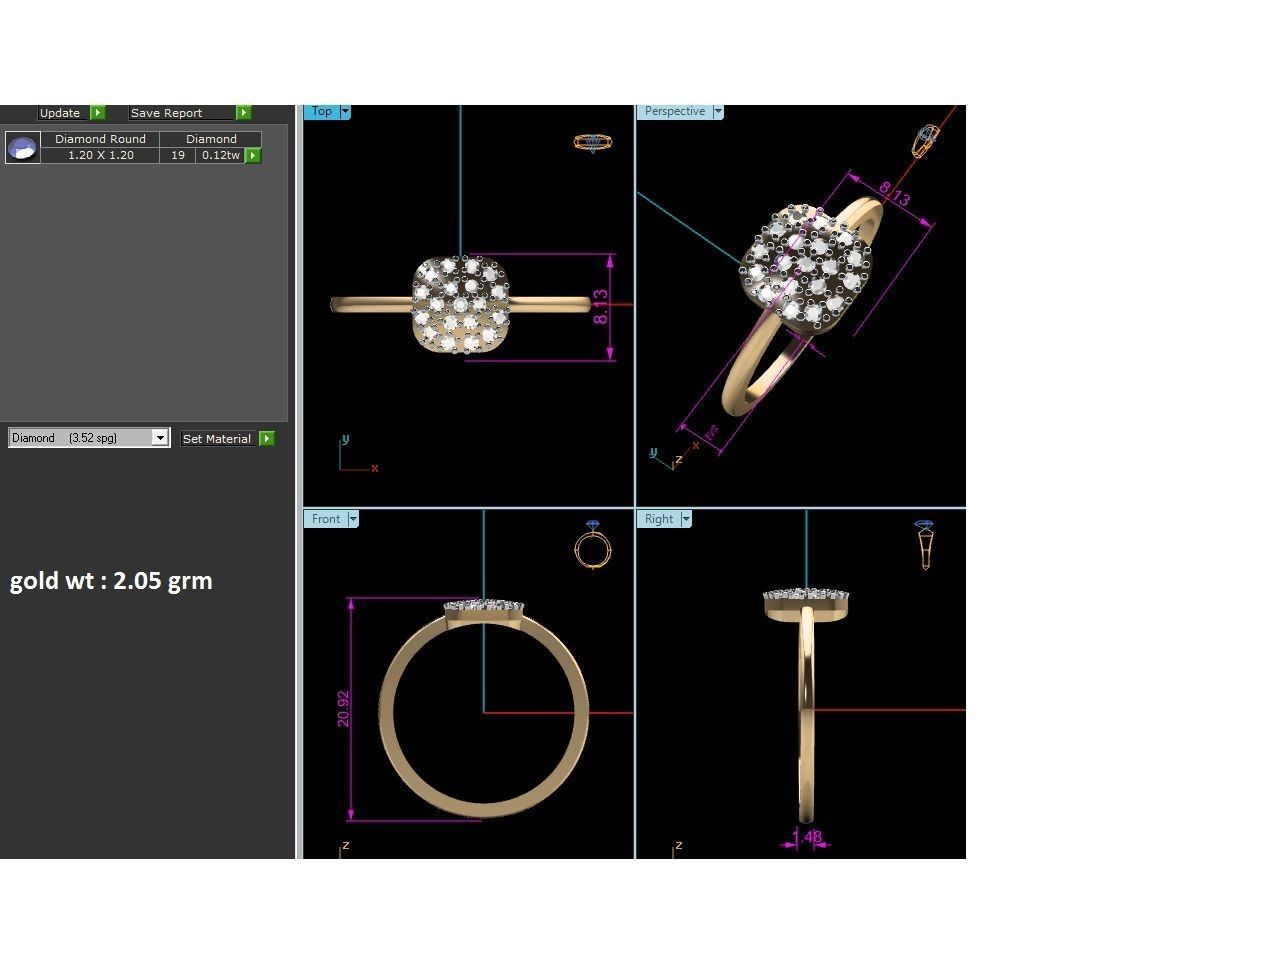Screen dimensions: 1280x960
Task: Click the green arrow next to Update
Action: (98, 113)
